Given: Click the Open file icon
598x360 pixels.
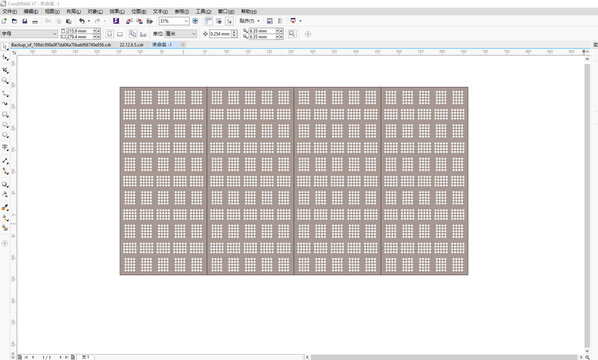Looking at the screenshot, I should [14, 21].
